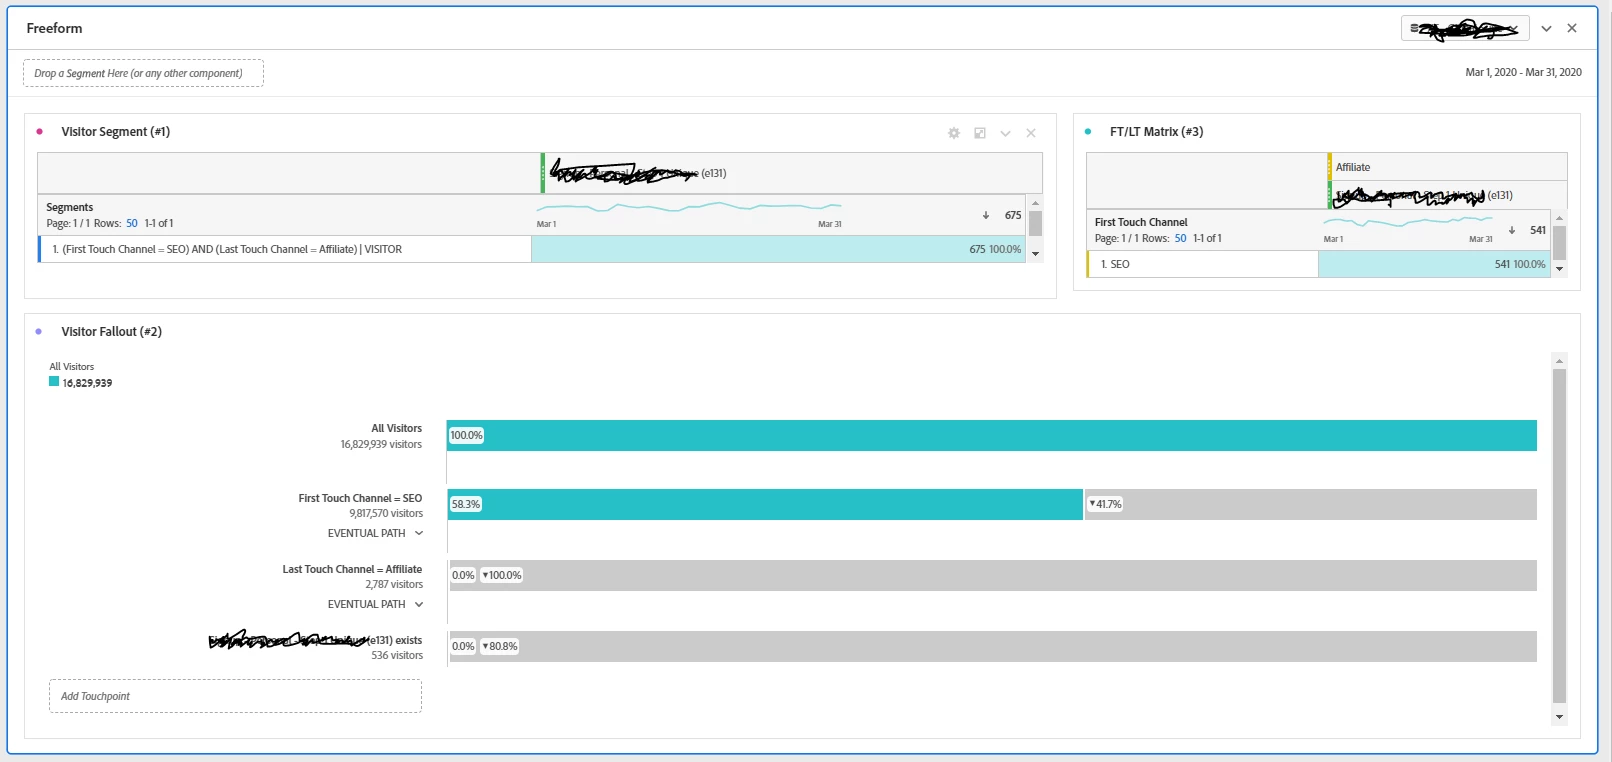Click the All Visitors teal legend swatch
This screenshot has height=762, width=1612.
pos(54,381)
